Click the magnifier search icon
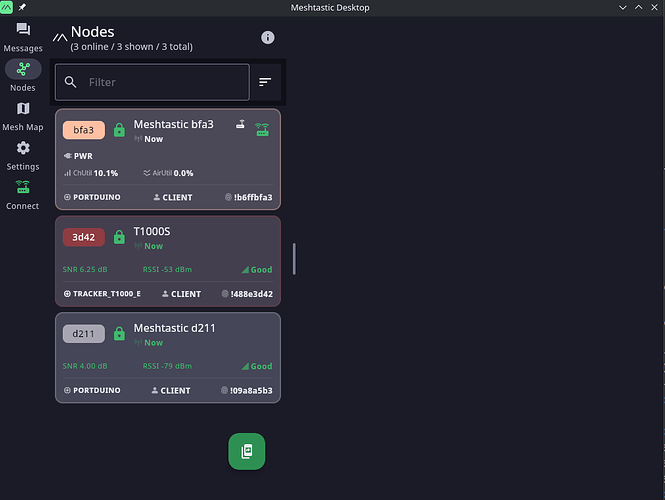The width and height of the screenshot is (665, 500). [70, 82]
